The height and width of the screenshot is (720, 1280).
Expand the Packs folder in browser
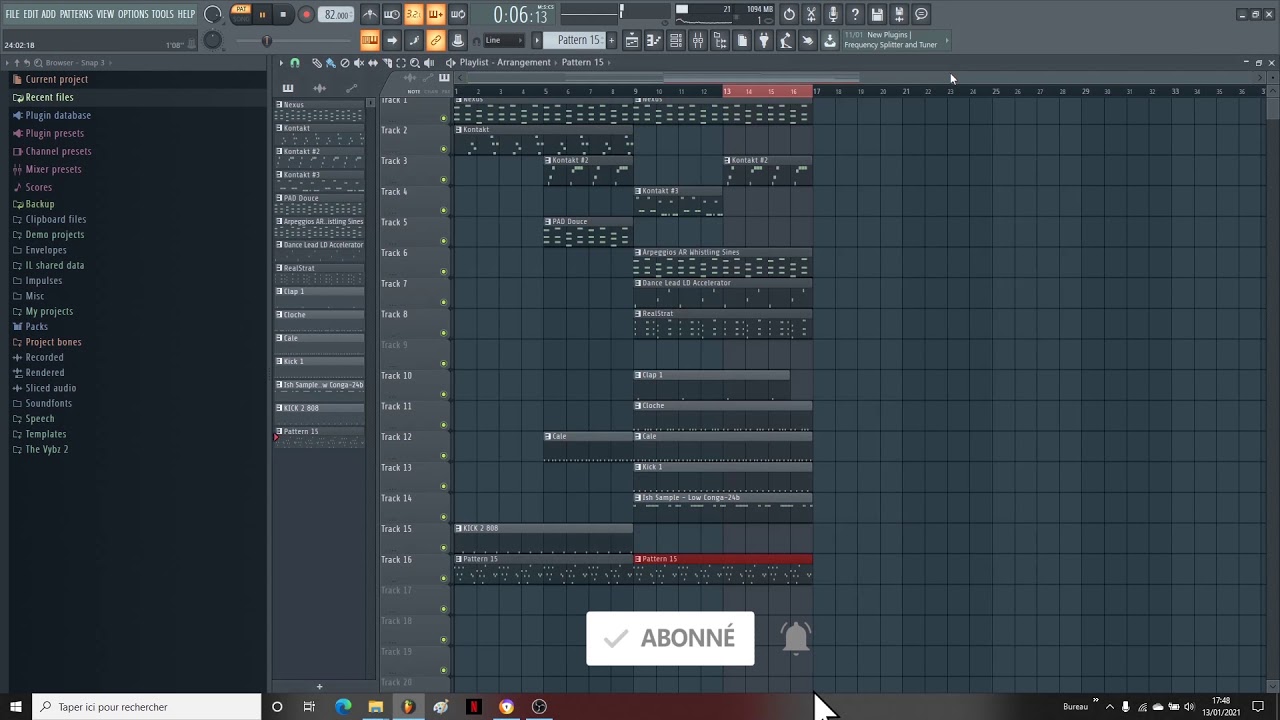36,326
